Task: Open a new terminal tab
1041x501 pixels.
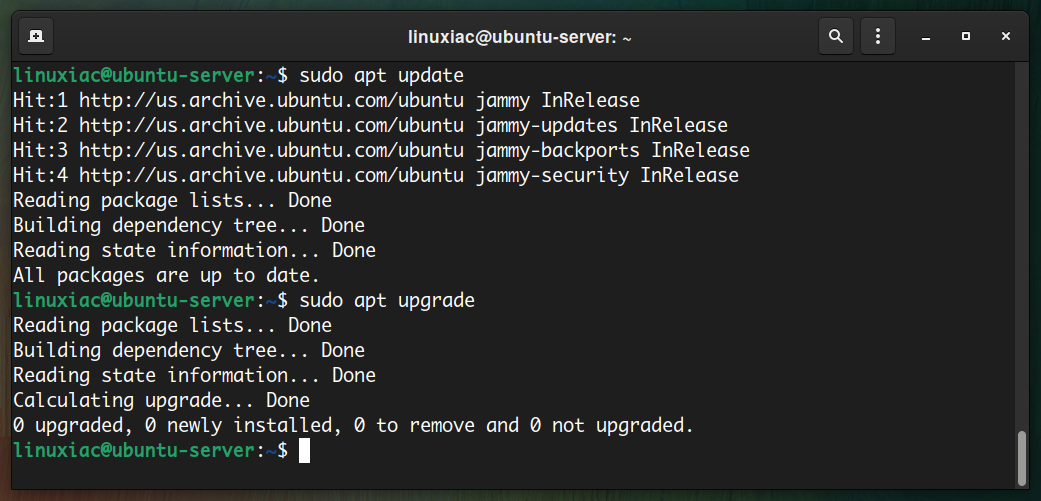Action: [36, 36]
